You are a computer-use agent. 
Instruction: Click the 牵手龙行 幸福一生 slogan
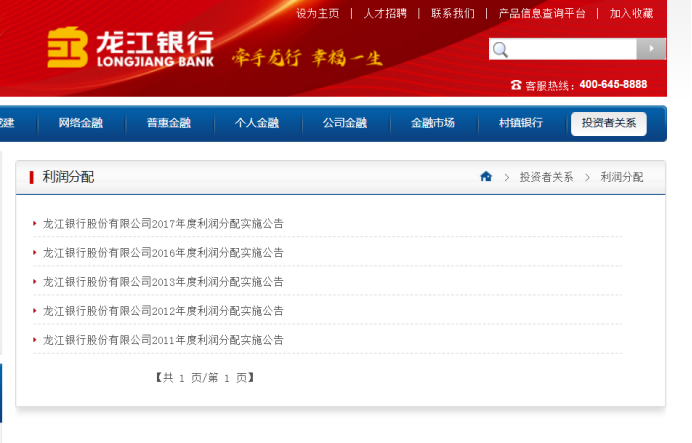308,58
